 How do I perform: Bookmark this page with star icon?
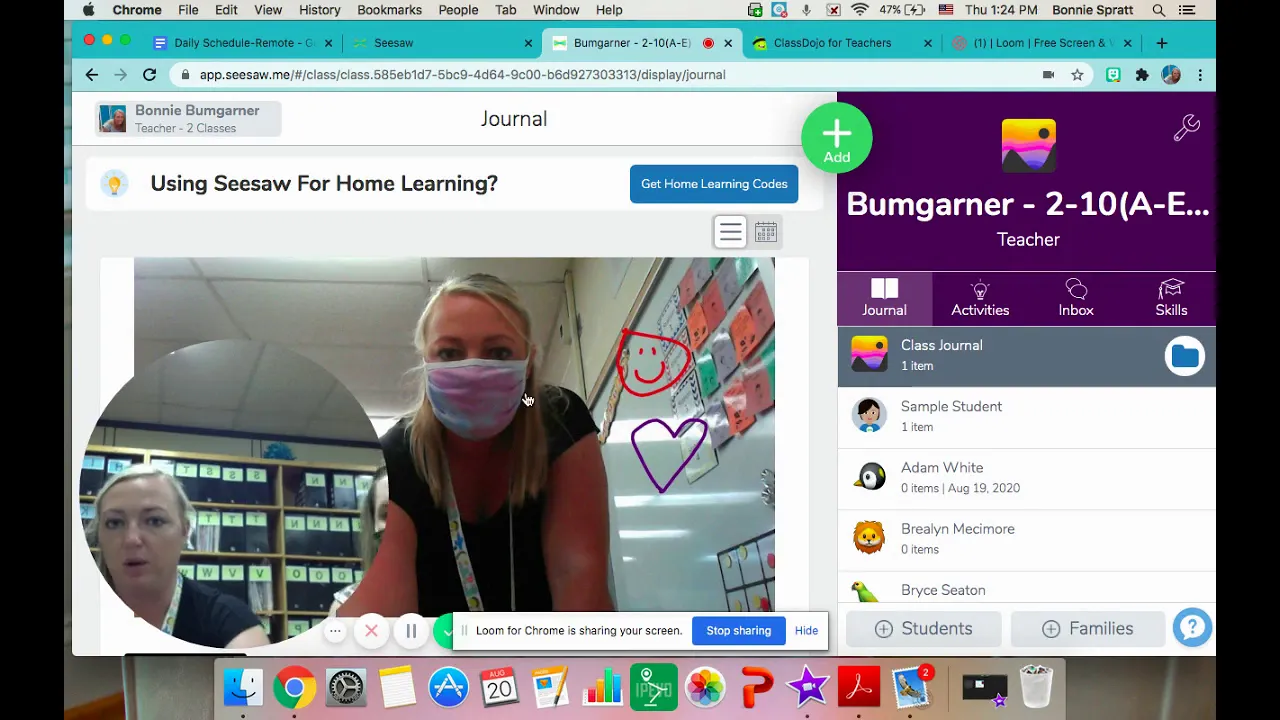tap(1077, 75)
